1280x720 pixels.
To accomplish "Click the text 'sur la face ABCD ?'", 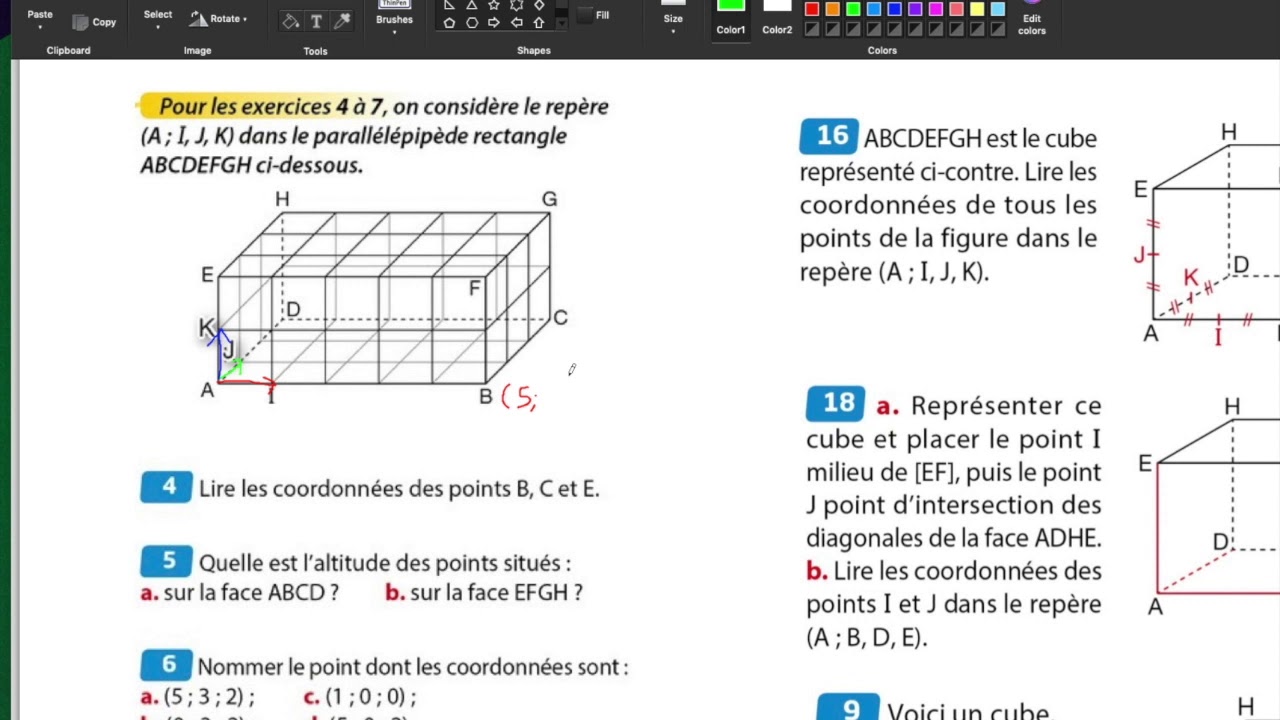I will (x=251, y=592).
